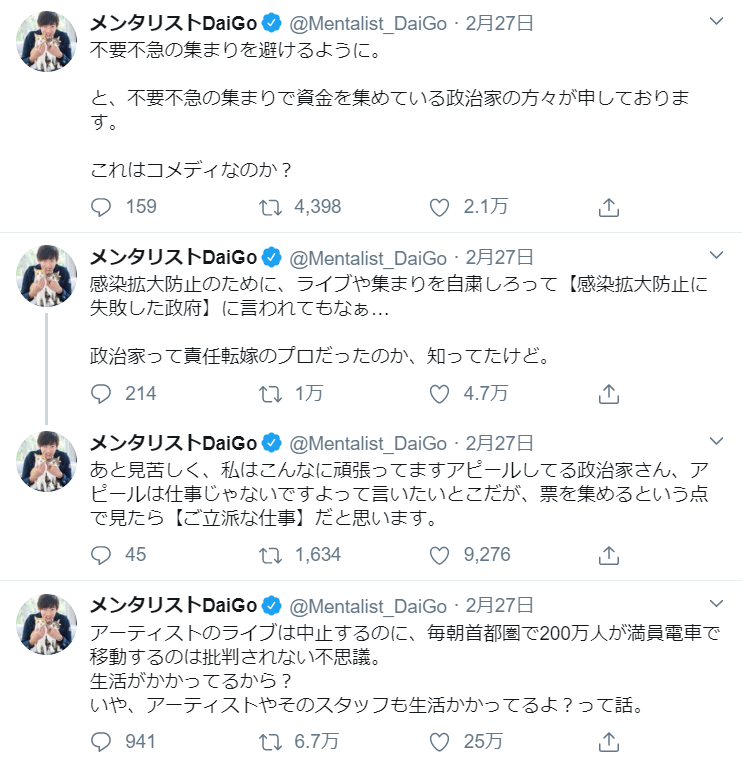Viewport: 742px width, 765px height.
Task: Open the third tweet's dropdown chevron
Action: [716, 441]
